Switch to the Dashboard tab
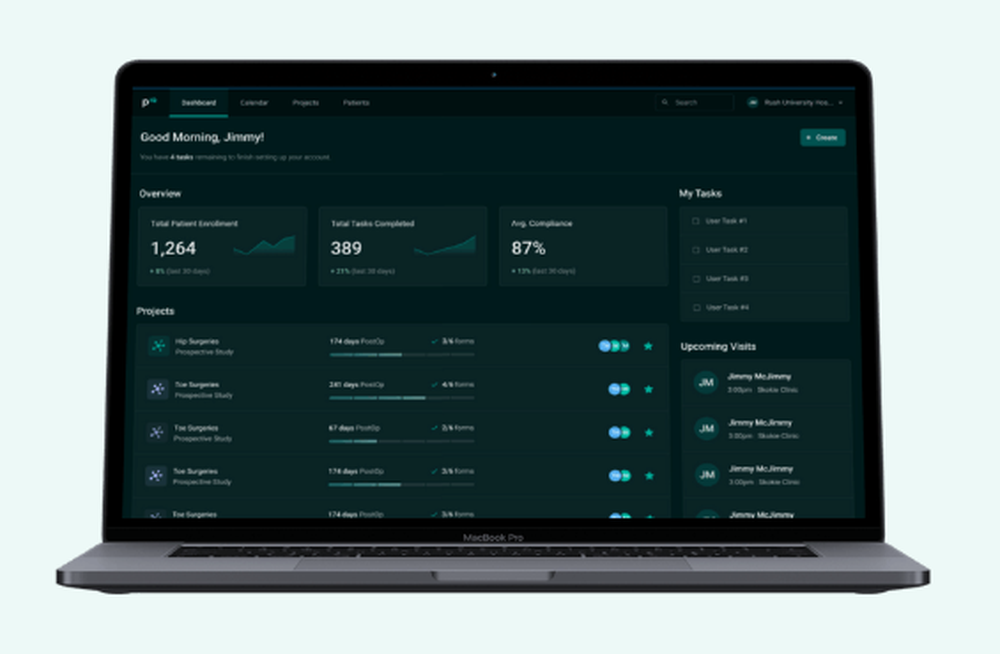The image size is (1000, 654). click(x=198, y=103)
